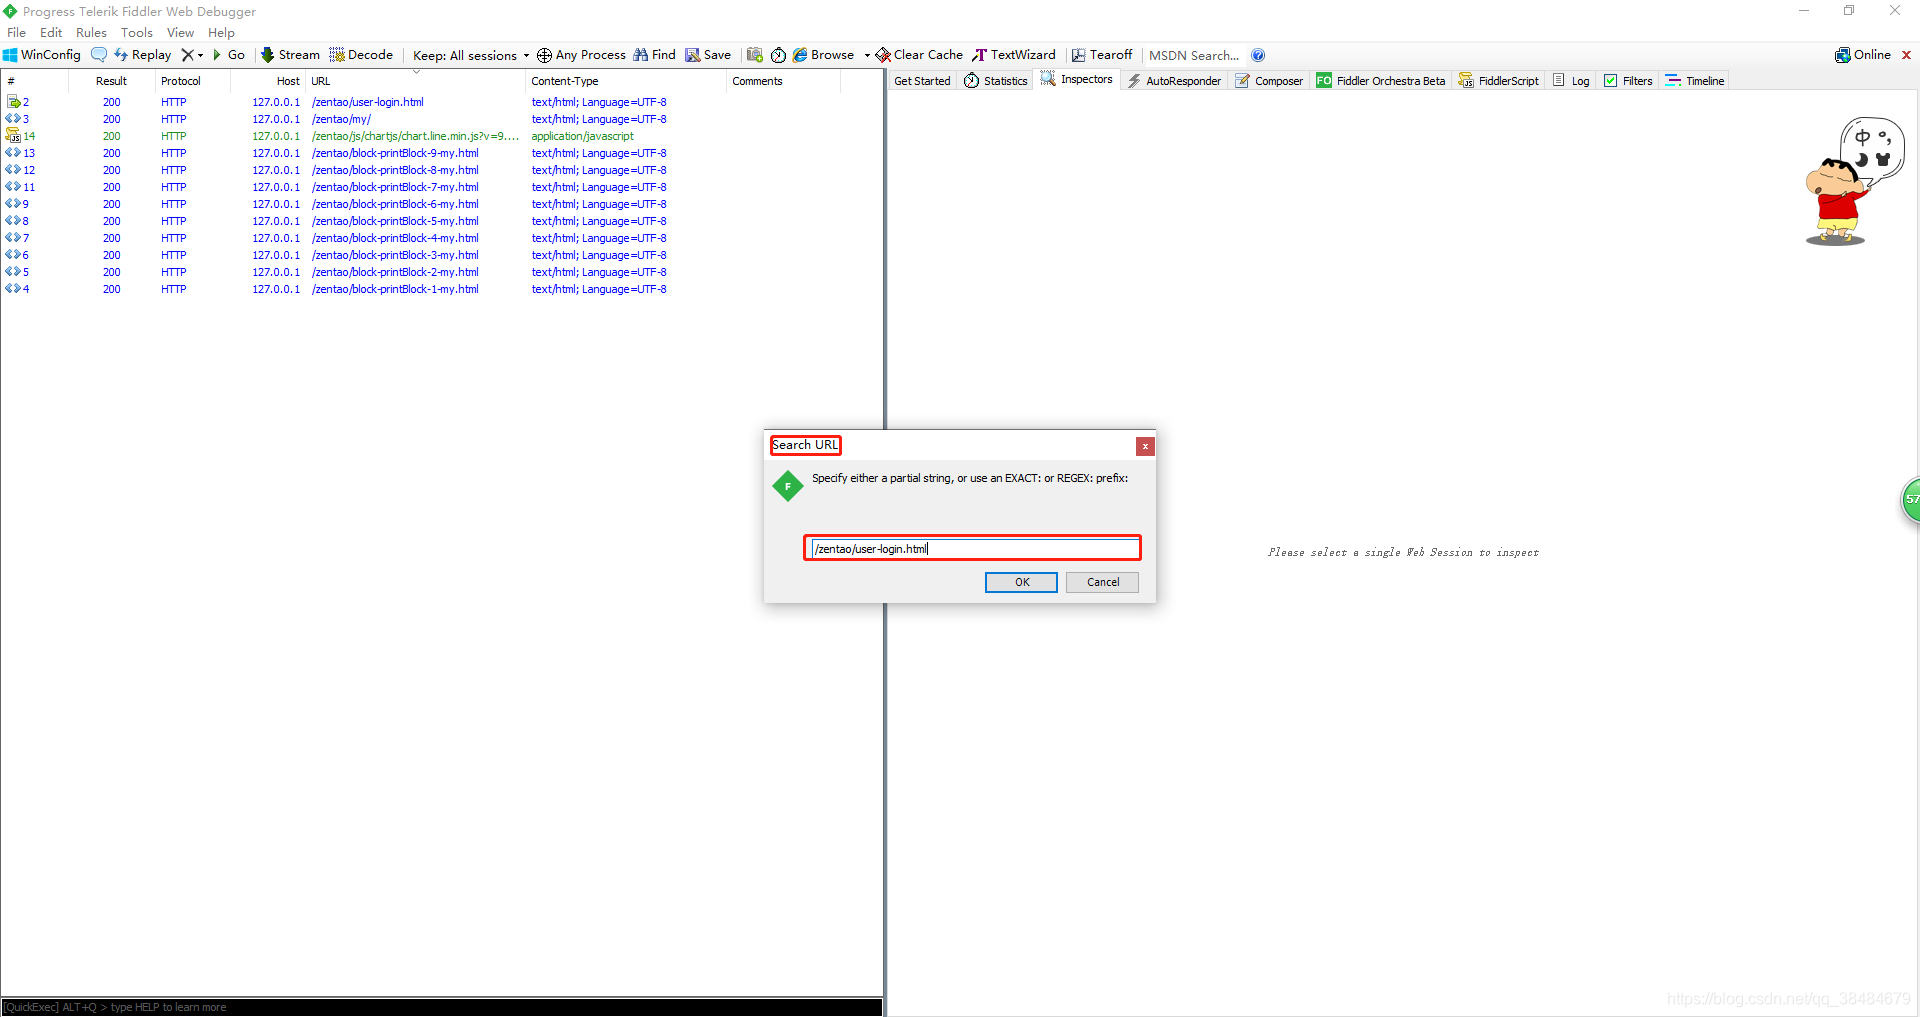Open the Fiddler Orchestra Beta tab
The width and height of the screenshot is (1920, 1017).
(x=1381, y=81)
